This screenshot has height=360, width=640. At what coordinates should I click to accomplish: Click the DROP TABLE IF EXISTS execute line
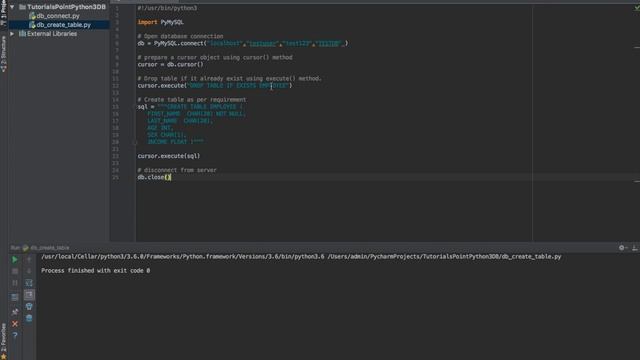[x=215, y=86]
